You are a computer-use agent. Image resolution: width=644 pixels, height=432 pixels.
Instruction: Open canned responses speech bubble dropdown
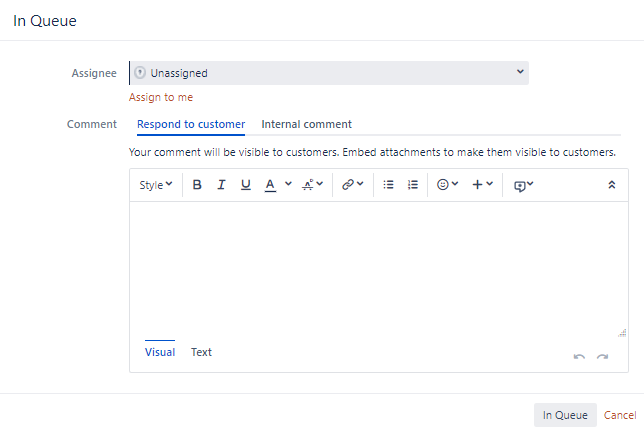tap(523, 186)
